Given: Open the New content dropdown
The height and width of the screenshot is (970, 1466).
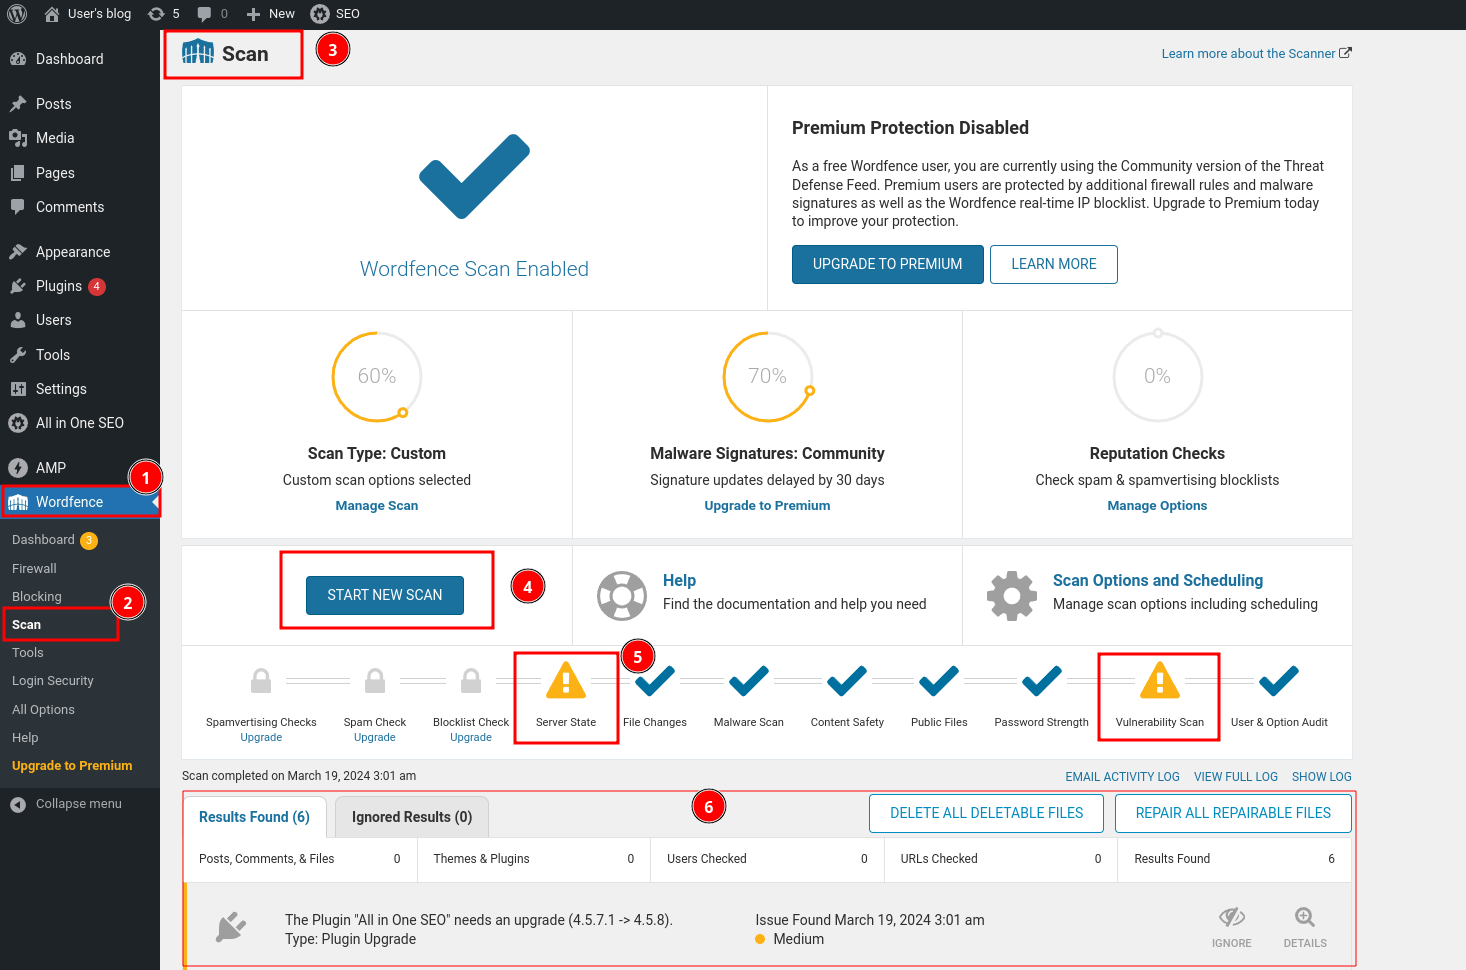Looking at the screenshot, I should [x=271, y=14].
